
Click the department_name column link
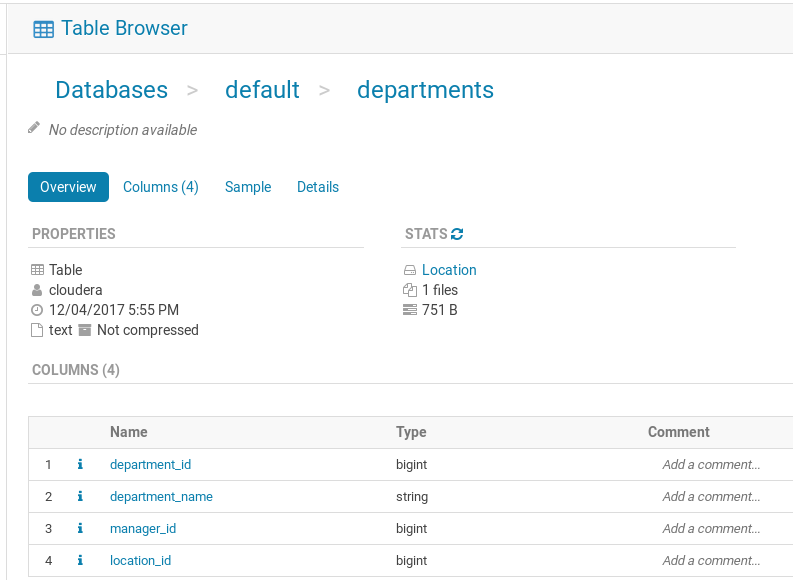[x=161, y=496]
